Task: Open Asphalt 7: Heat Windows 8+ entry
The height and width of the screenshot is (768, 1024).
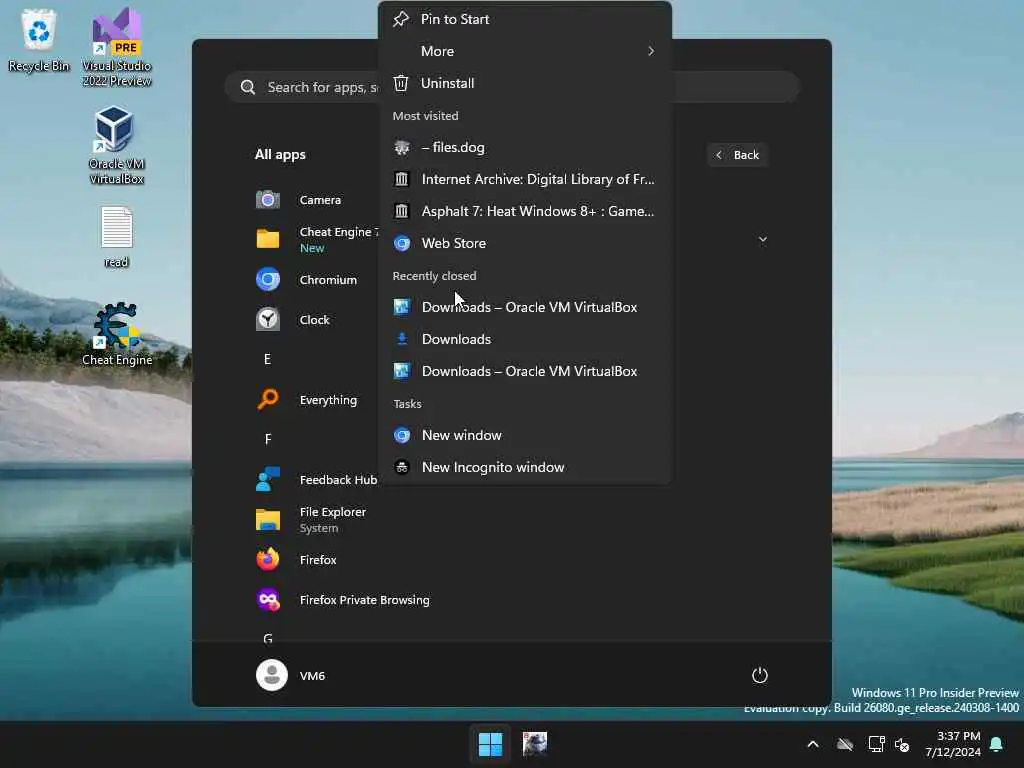Action: pos(524,211)
